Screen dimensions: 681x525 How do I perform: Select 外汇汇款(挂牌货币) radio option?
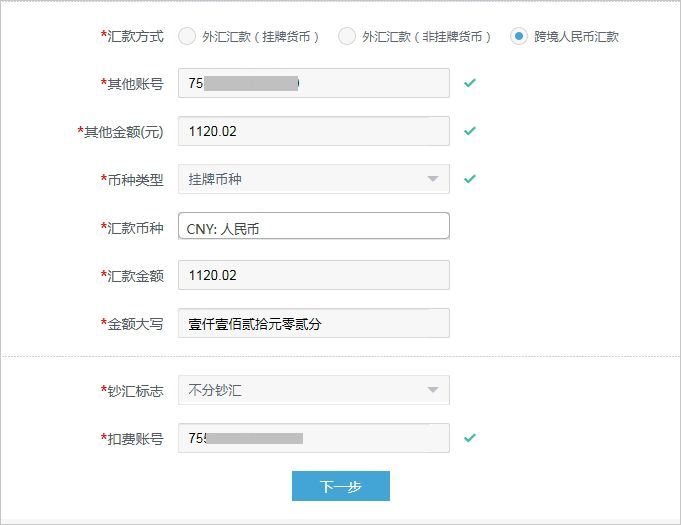187,37
